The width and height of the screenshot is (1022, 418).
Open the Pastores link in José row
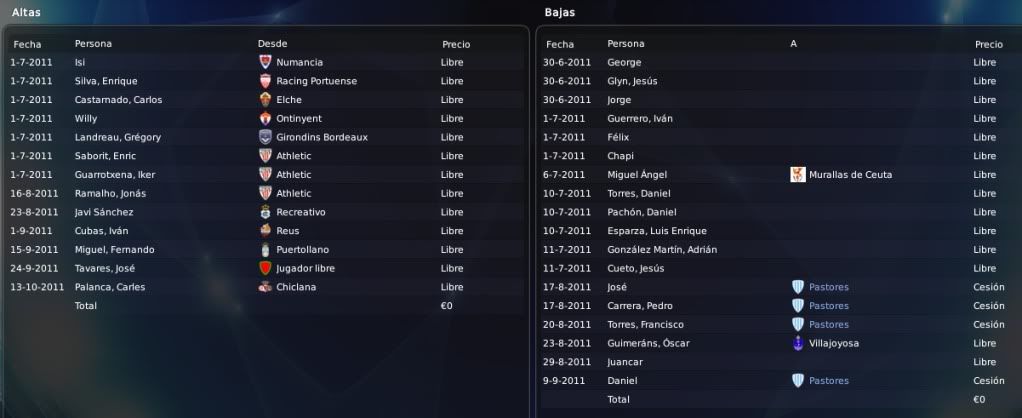pos(828,287)
